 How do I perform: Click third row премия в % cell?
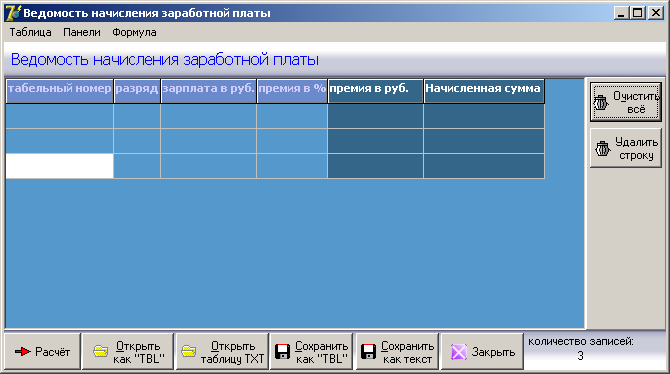292,166
